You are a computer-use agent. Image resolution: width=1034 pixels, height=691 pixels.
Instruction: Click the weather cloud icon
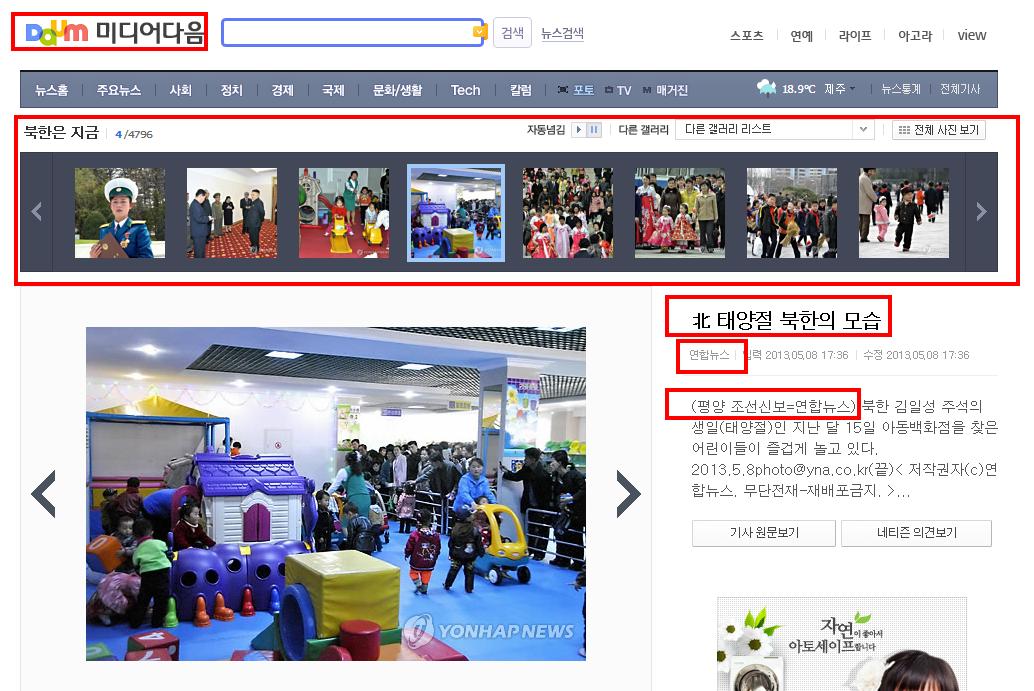pos(766,88)
